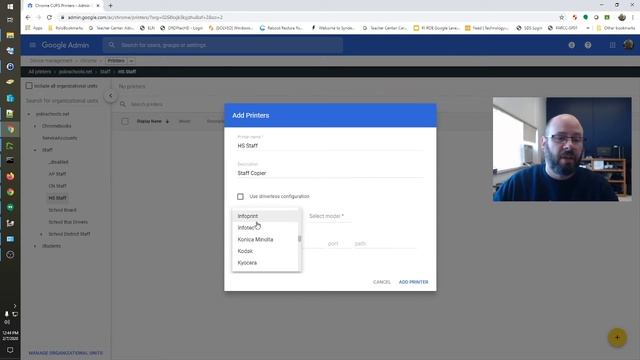Click the path input field

[384, 244]
